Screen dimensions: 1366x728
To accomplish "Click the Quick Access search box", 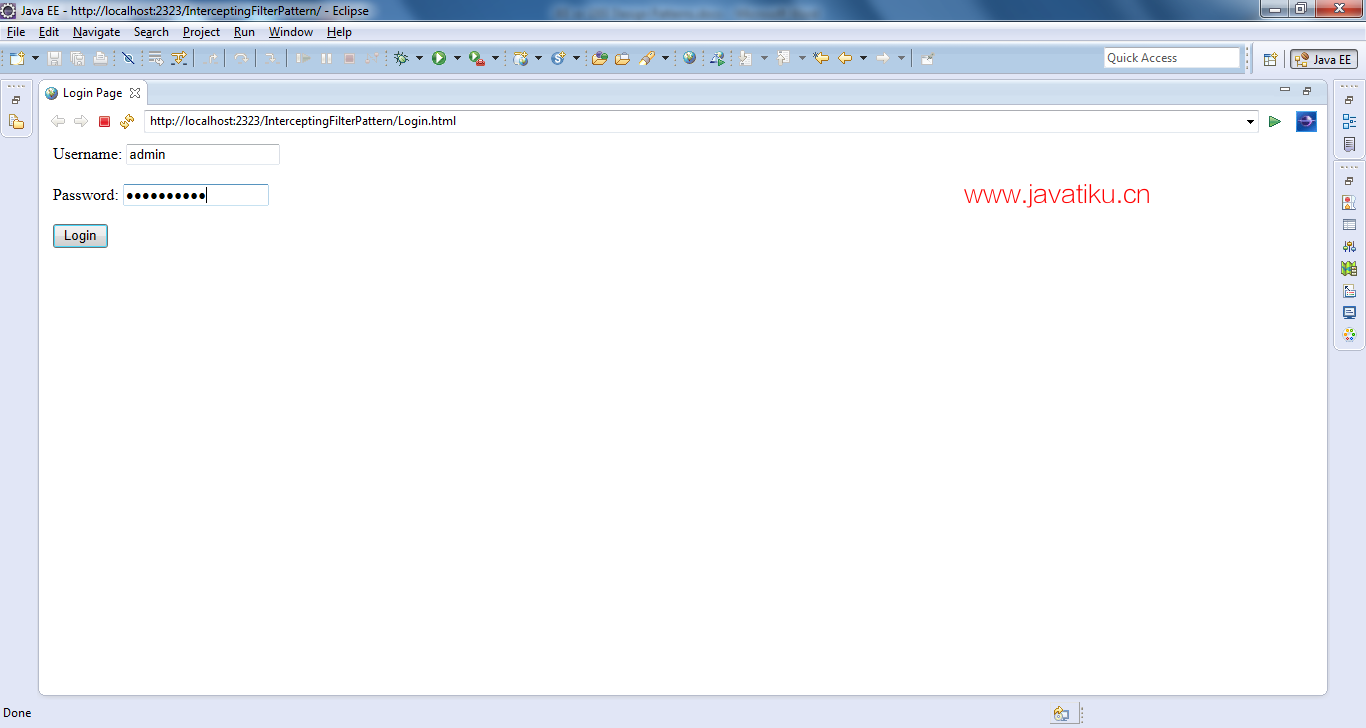I will click(x=1172, y=58).
